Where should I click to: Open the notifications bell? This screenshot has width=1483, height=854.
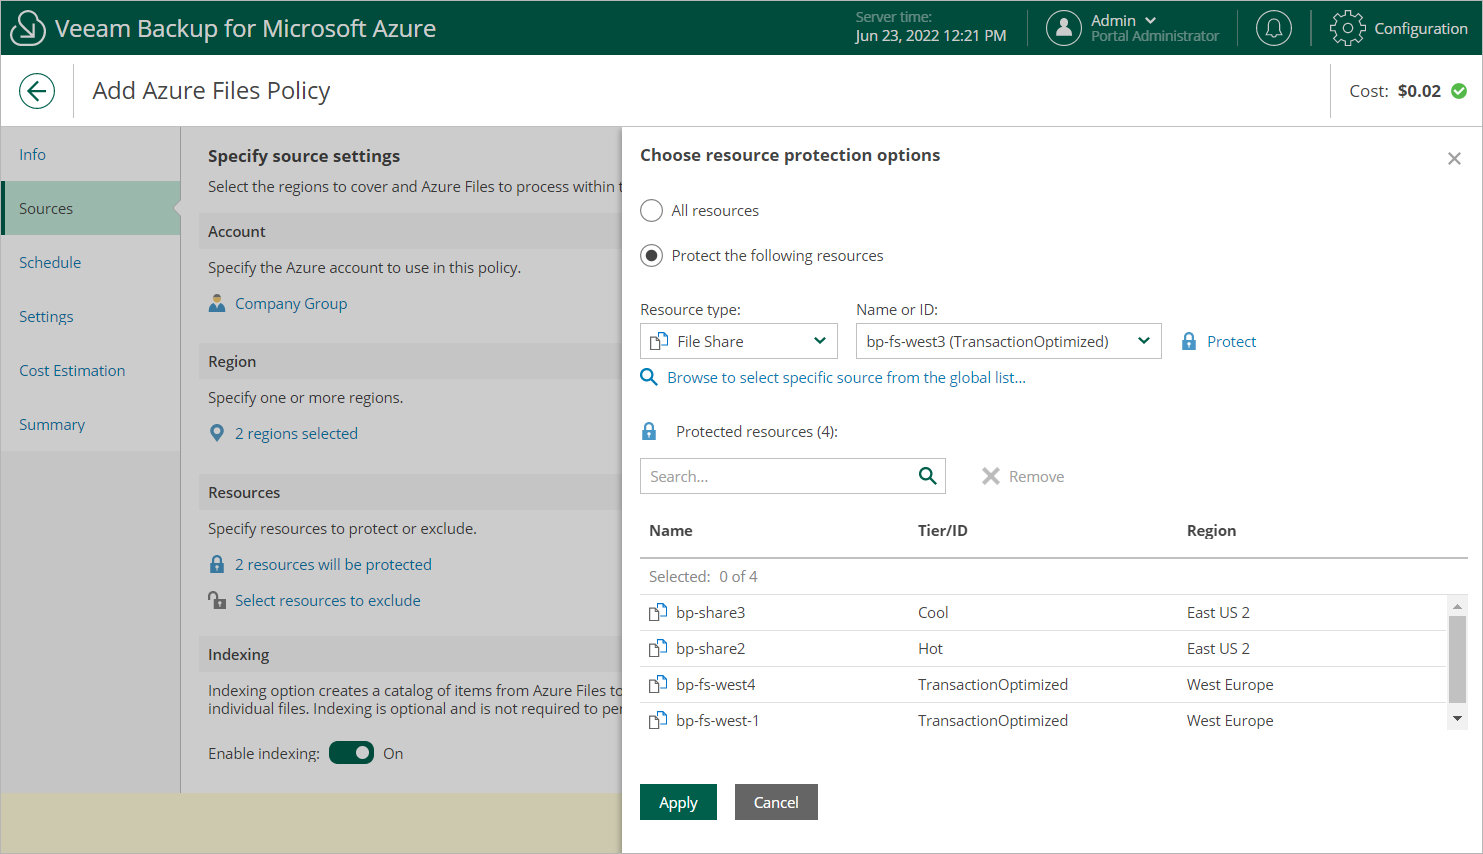point(1273,28)
